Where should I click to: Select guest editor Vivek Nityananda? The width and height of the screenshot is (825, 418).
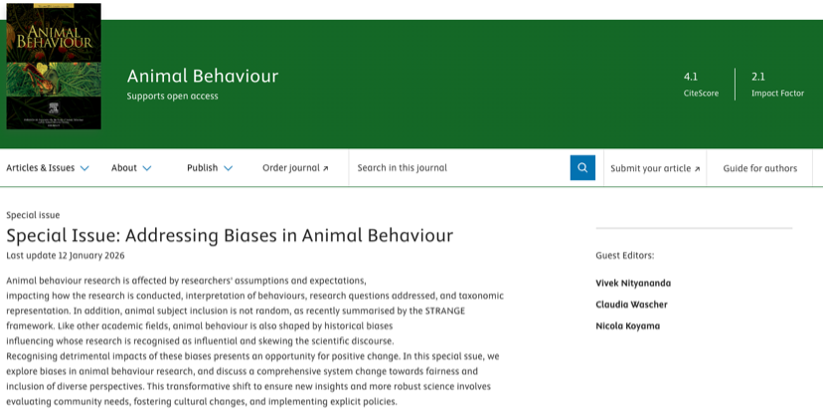pyautogui.click(x=633, y=283)
